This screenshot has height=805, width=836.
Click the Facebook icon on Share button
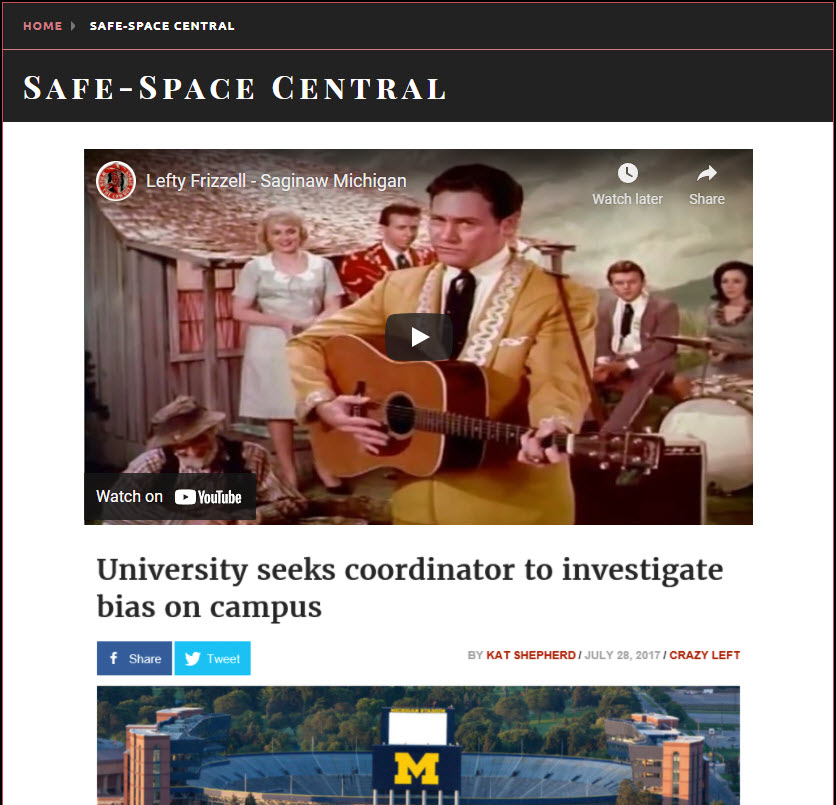click(x=114, y=658)
